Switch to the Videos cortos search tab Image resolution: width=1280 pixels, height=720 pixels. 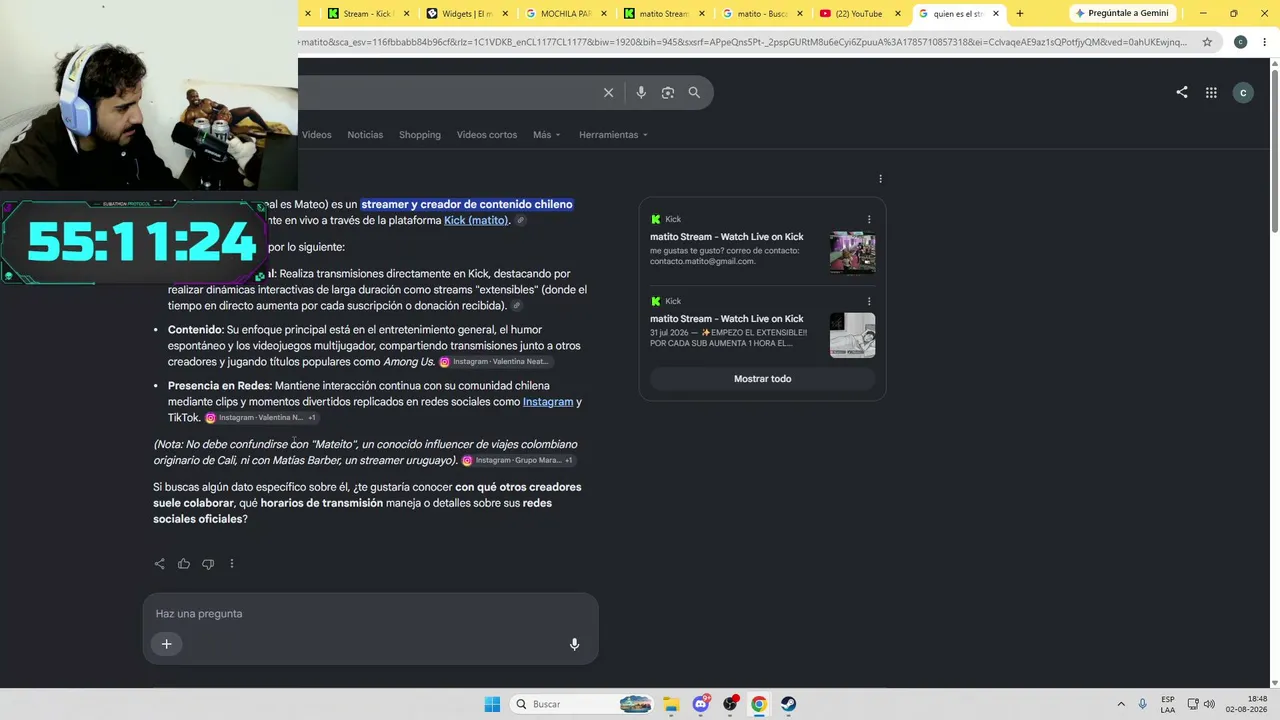(x=487, y=135)
